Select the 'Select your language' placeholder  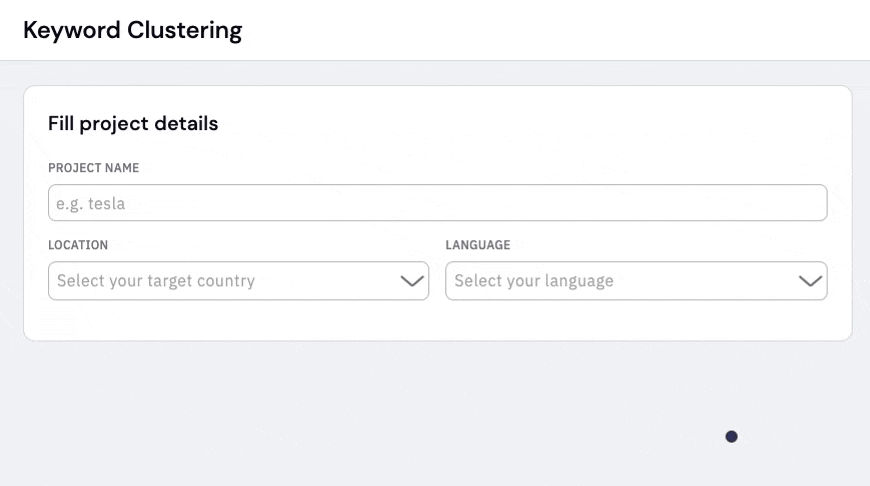coord(534,281)
